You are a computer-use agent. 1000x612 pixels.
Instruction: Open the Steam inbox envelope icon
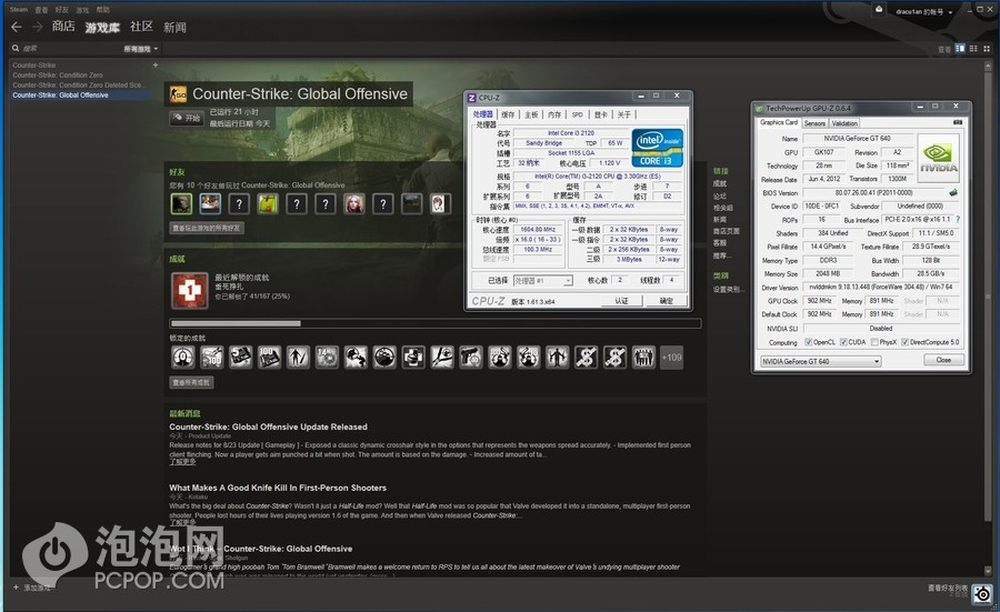879,9
